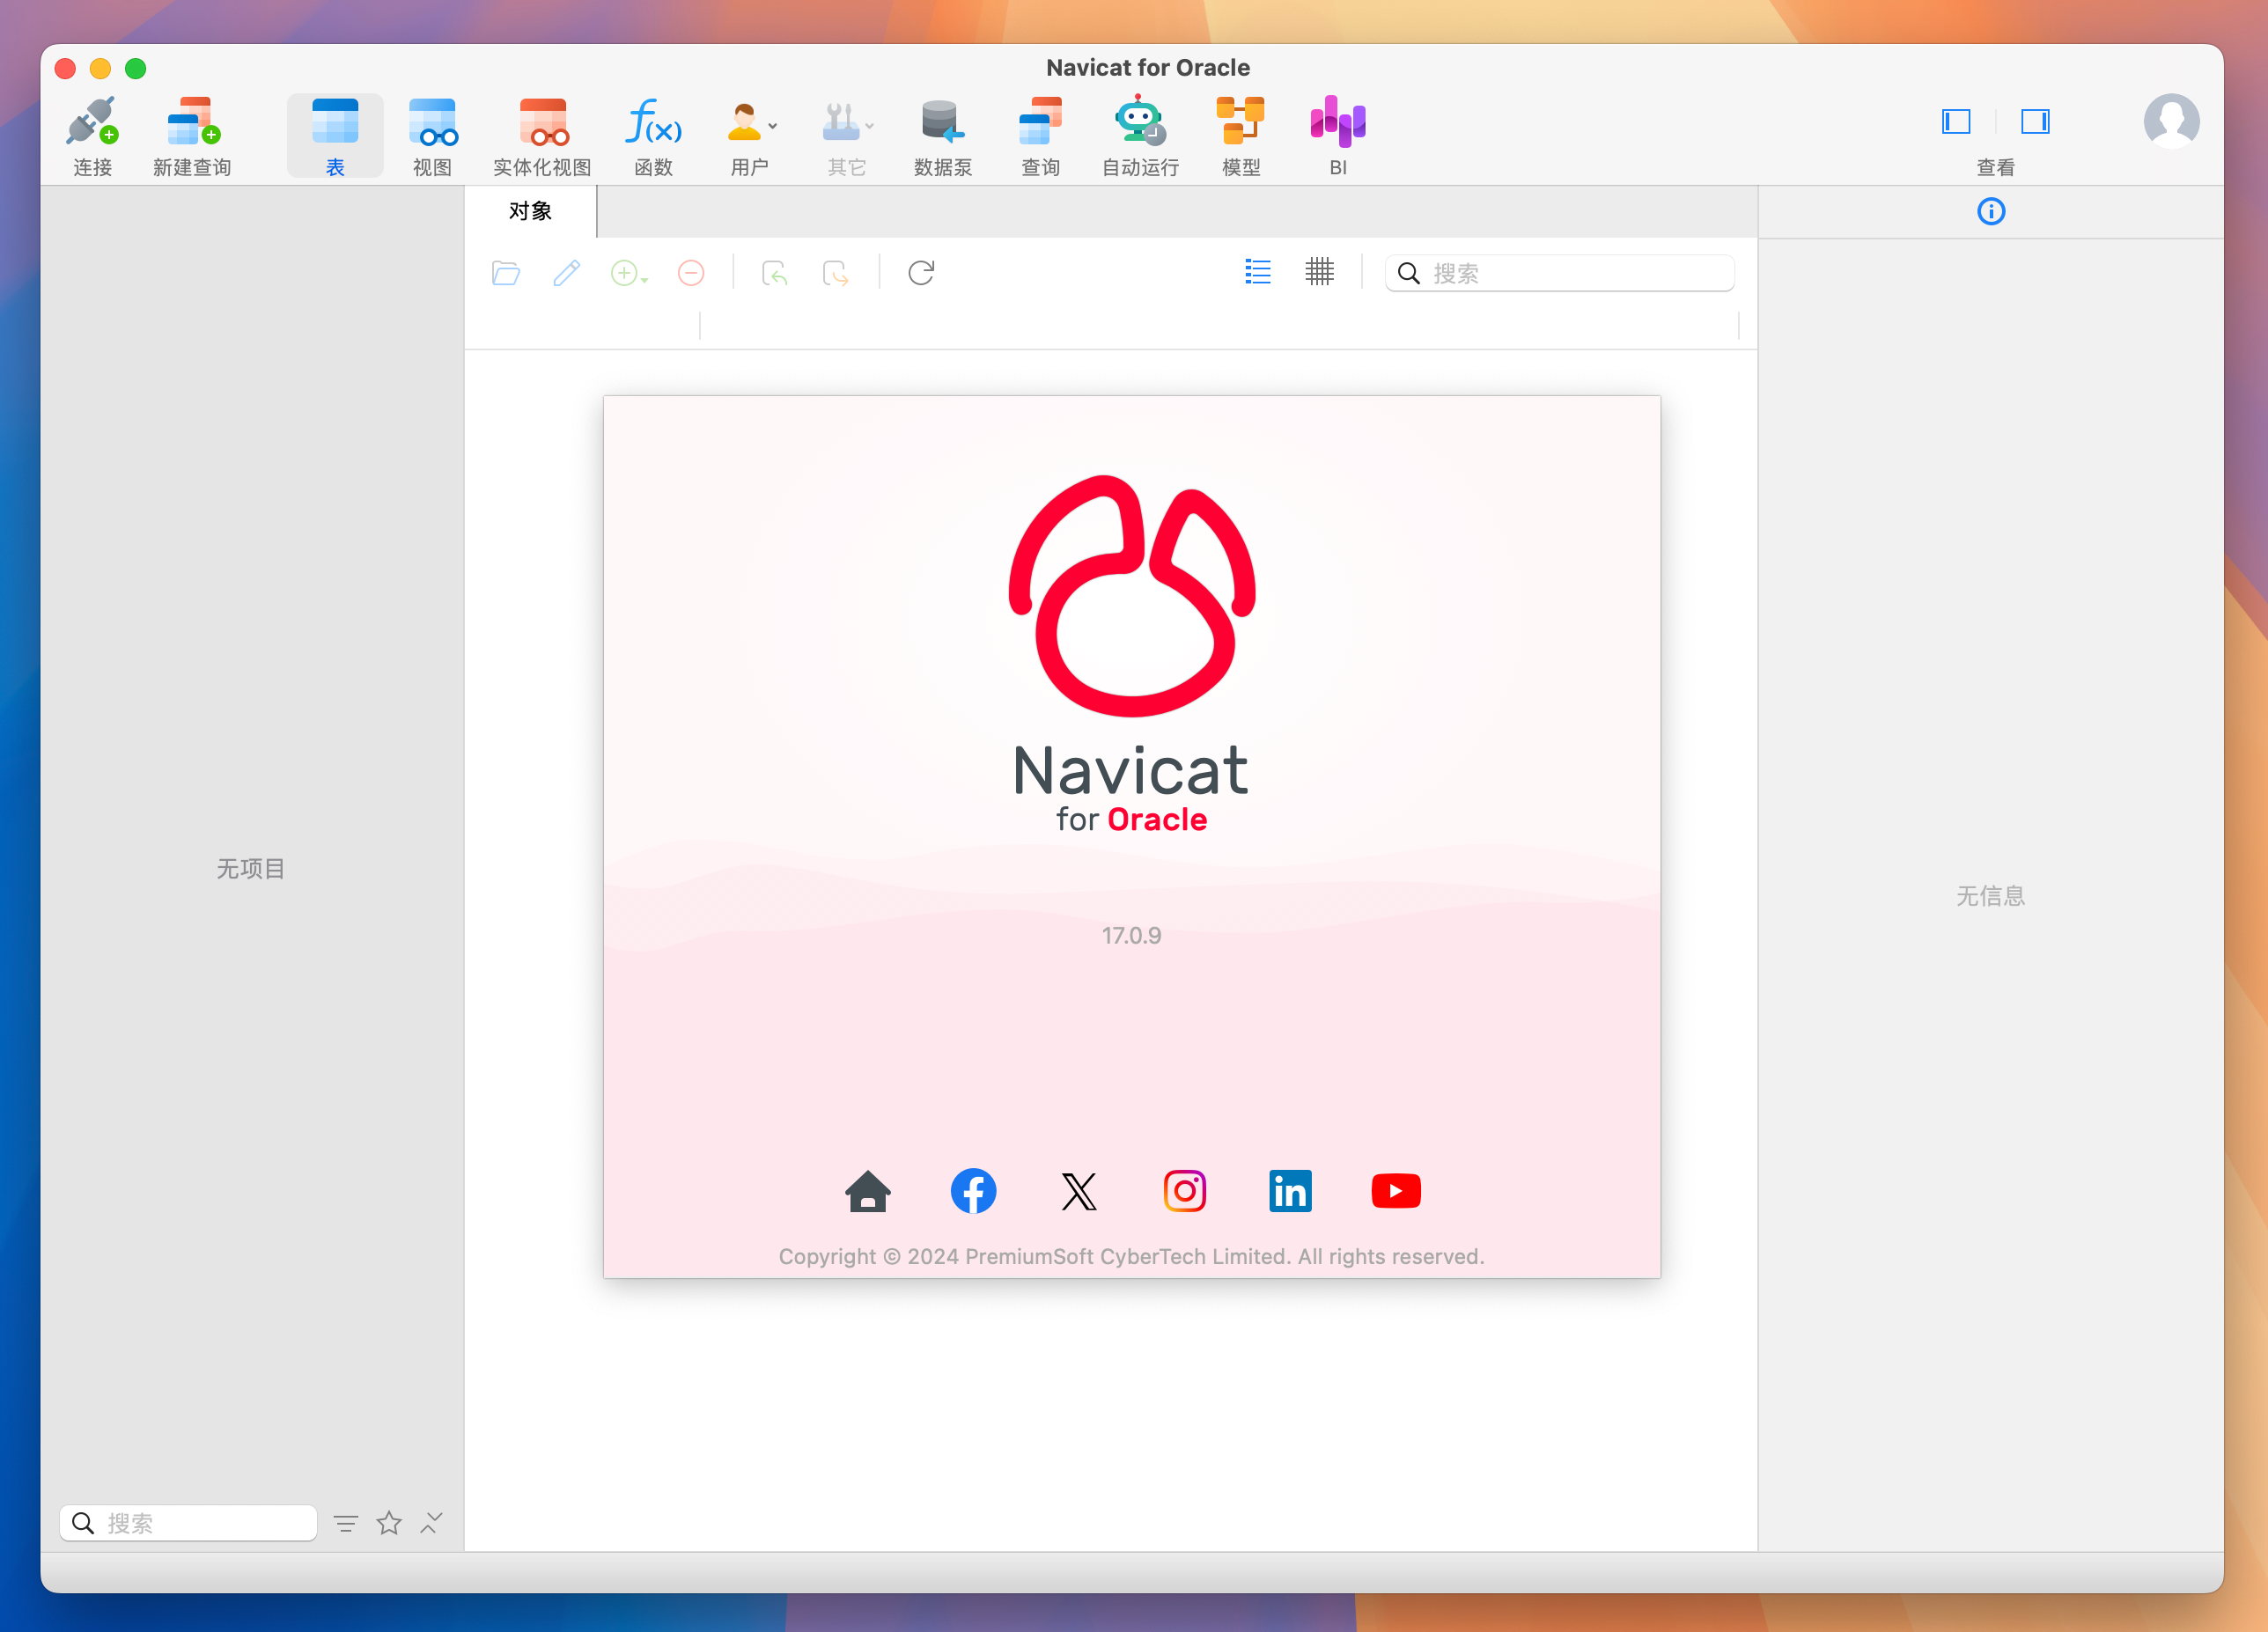Screen dimensions: 2268x1632
Task: Select the 表 (Table) toolbar icon
Action: [x=334, y=135]
